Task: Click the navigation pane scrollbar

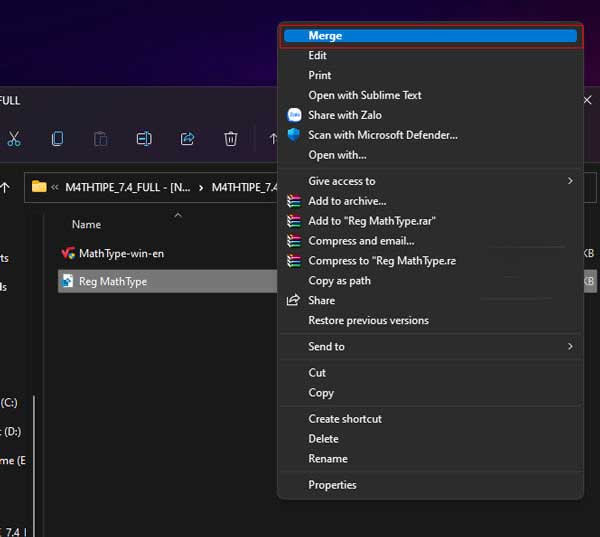Action: 34,465
